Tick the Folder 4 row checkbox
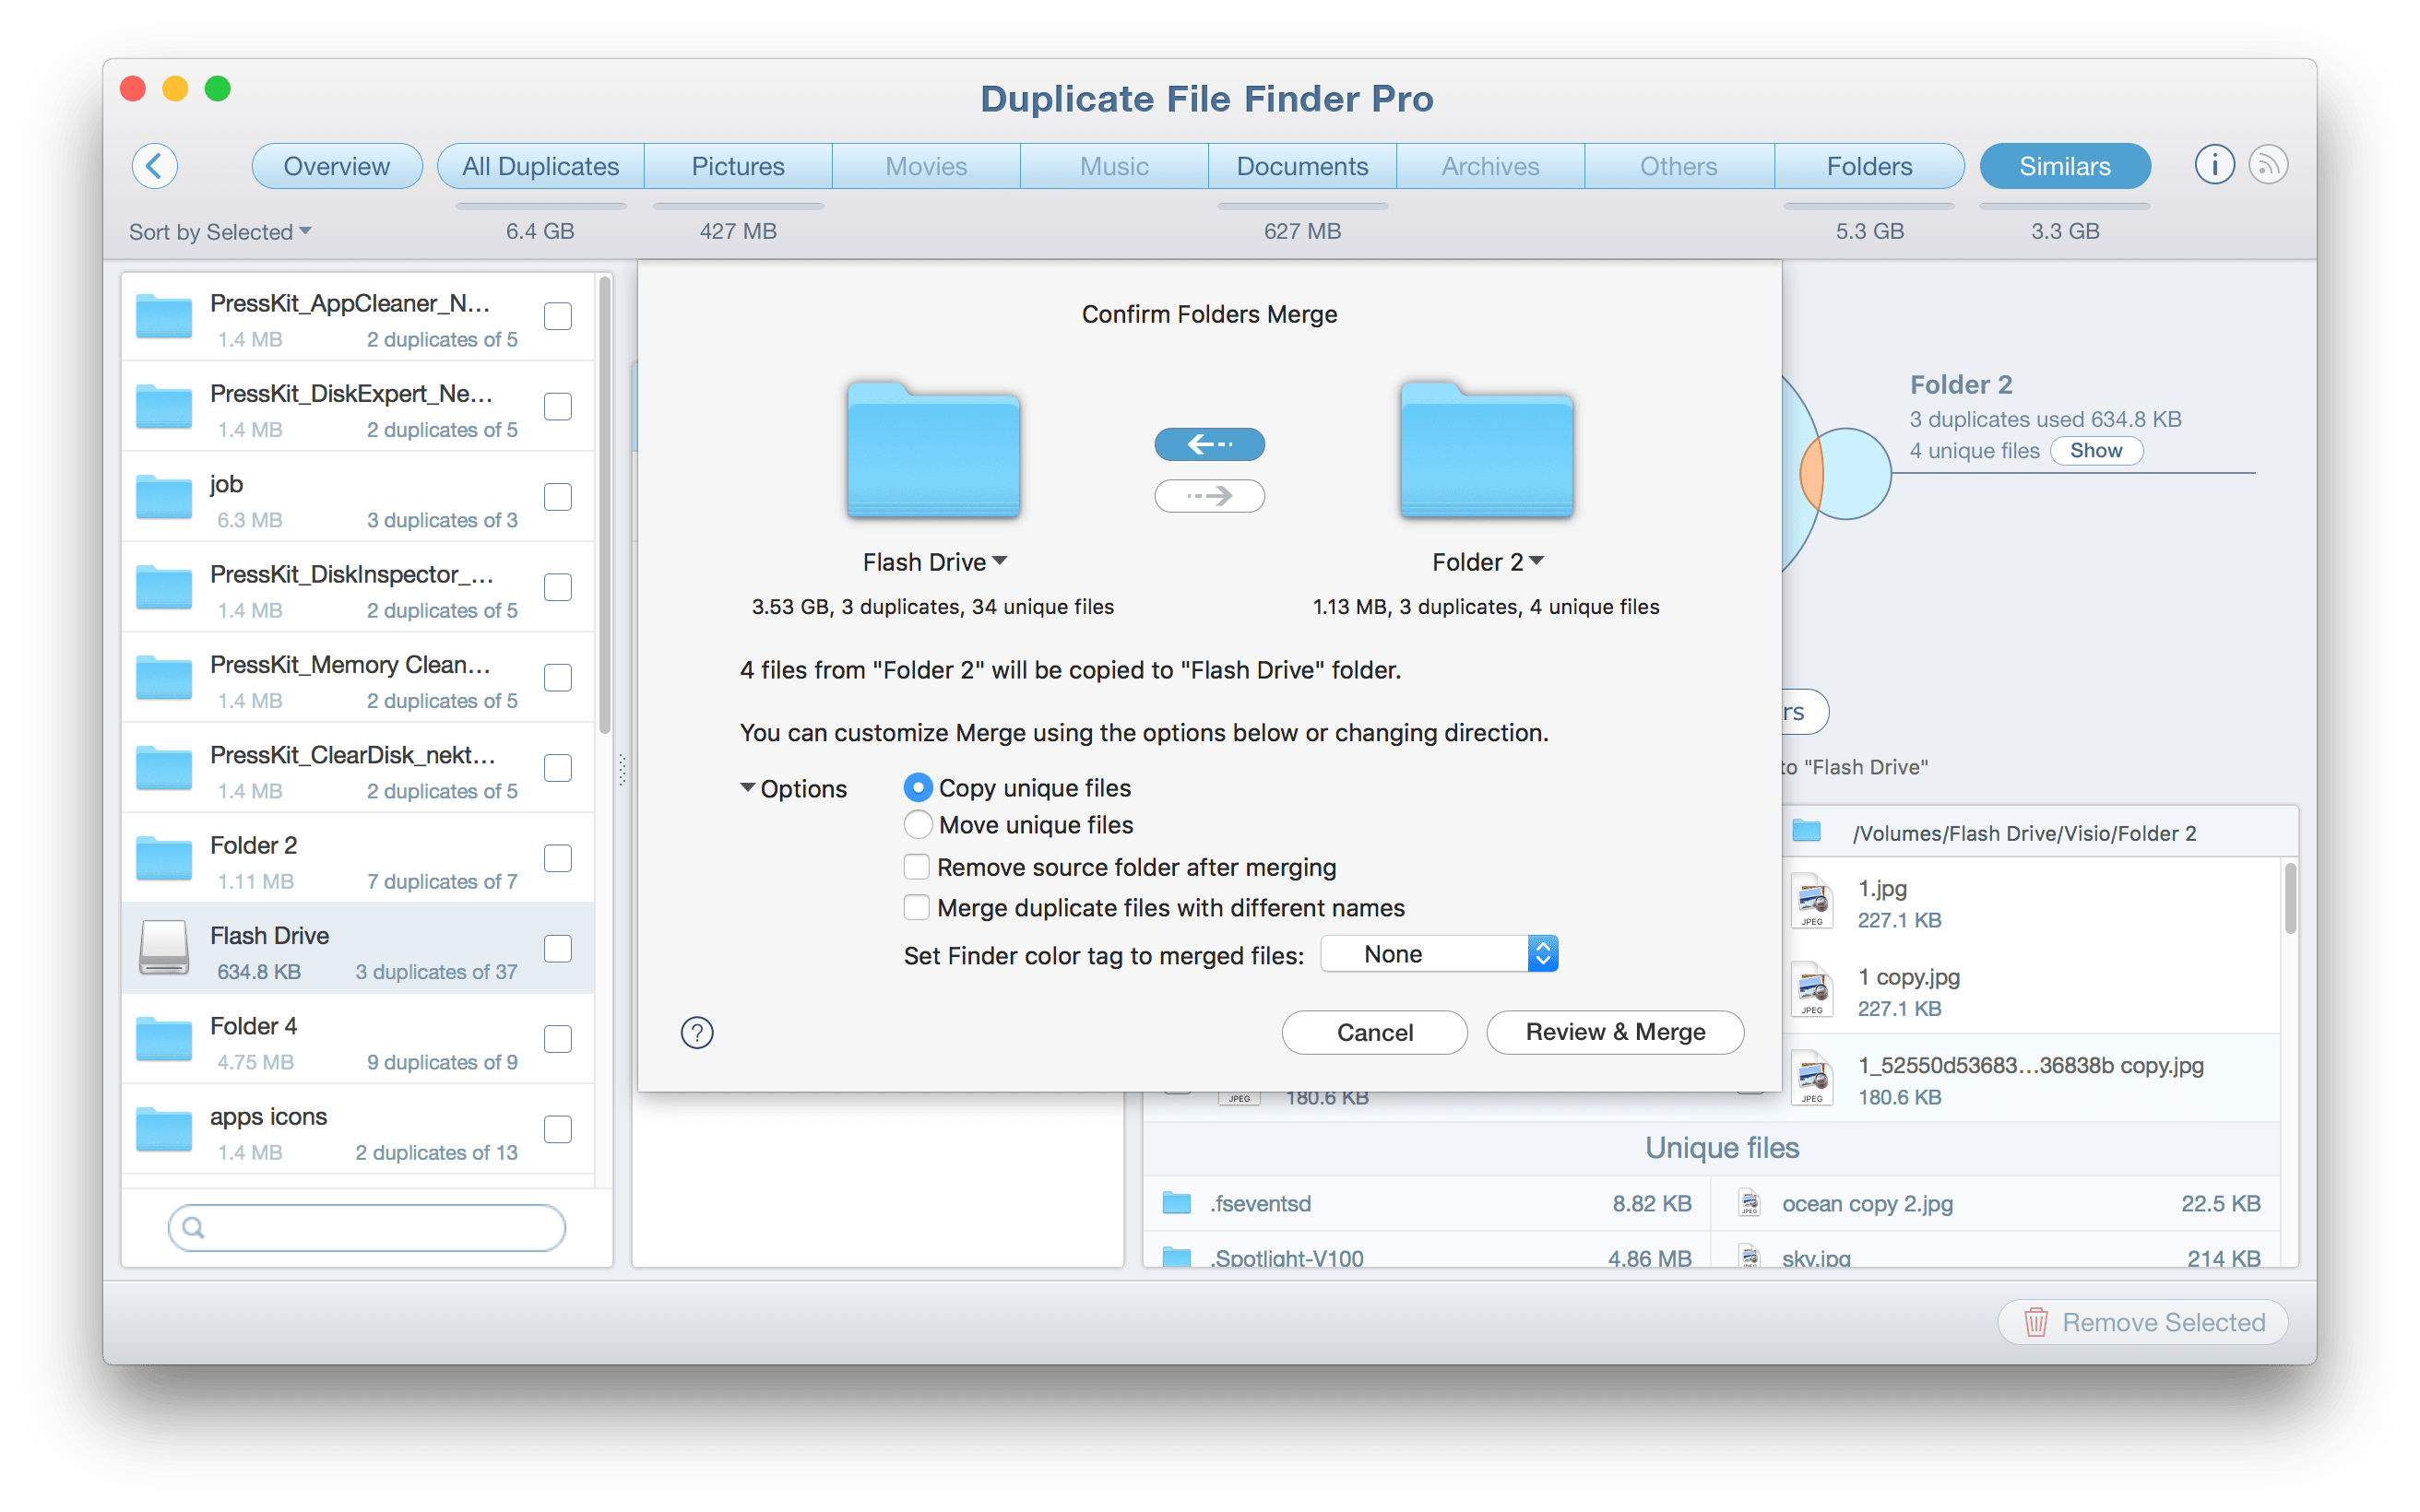Image resolution: width=2420 pixels, height=1512 pixels. (557, 1039)
